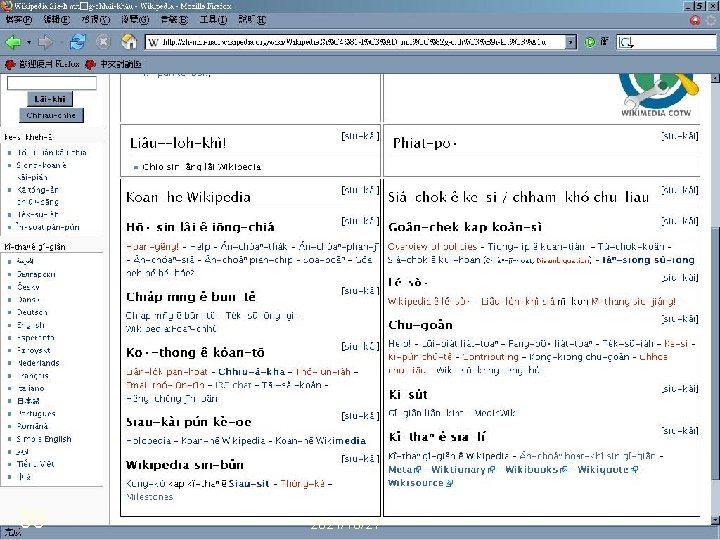Open the Esperanto language link in sidebar

point(36,338)
